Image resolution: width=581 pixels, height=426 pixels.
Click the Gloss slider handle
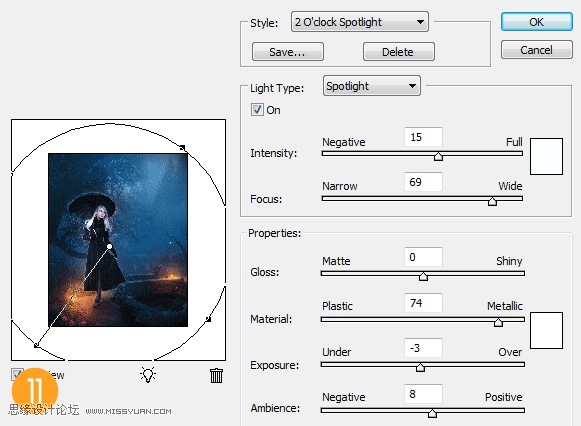(x=423, y=276)
